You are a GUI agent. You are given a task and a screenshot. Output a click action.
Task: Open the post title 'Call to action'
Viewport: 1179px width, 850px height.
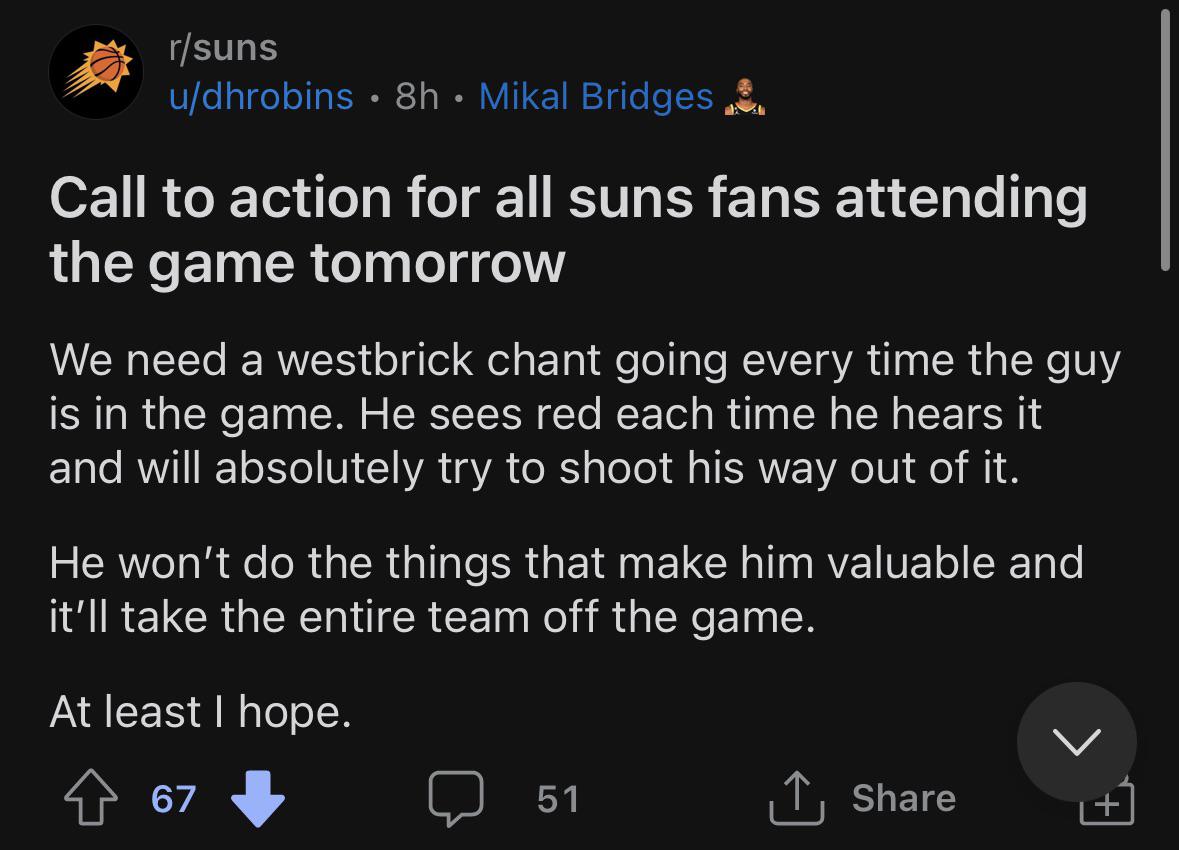point(568,229)
